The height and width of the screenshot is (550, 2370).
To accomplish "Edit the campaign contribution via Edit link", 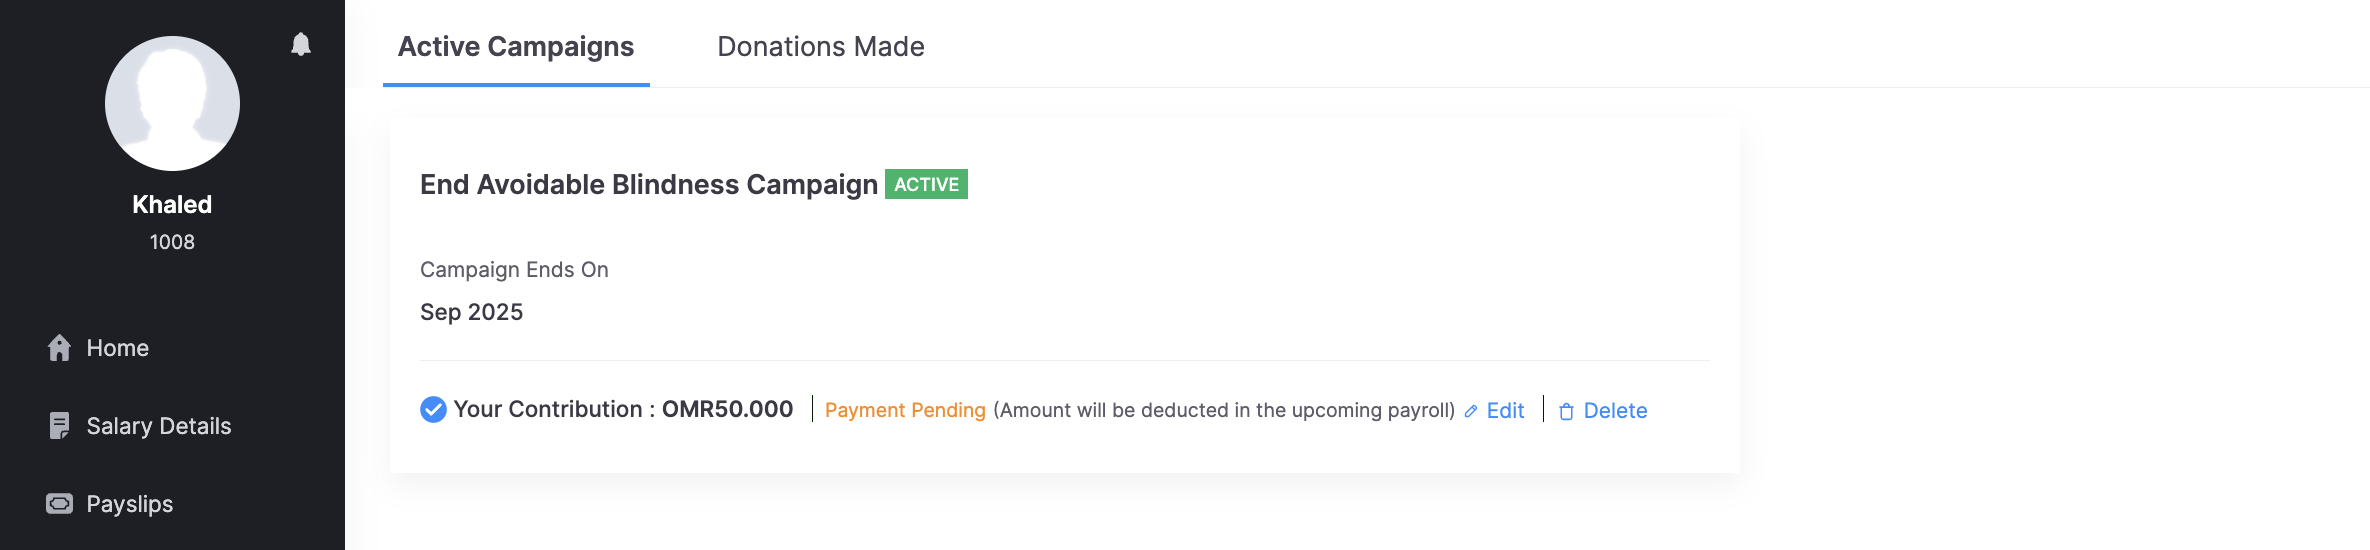I will point(1505,411).
